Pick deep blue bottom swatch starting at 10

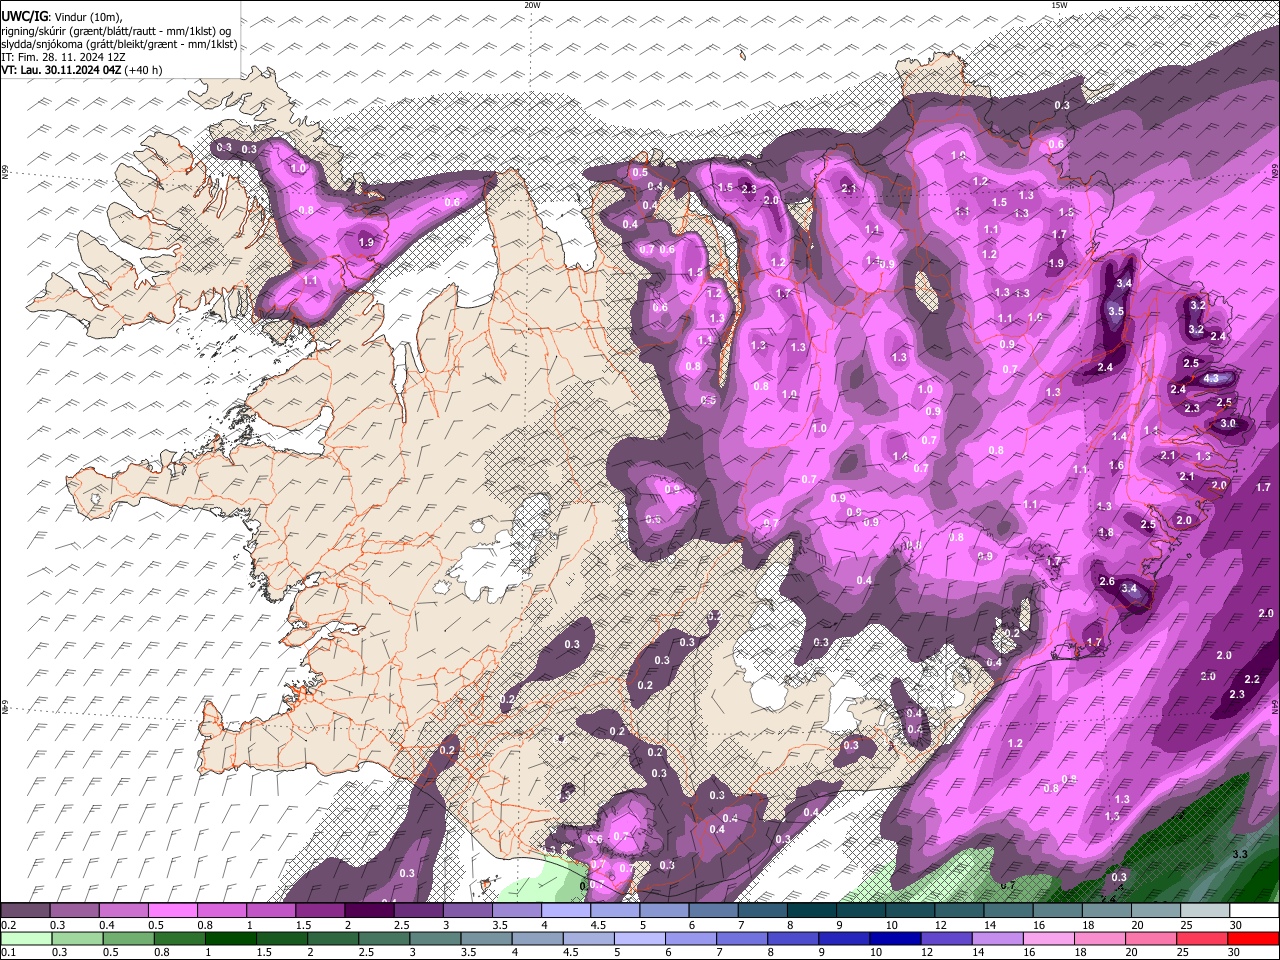[895, 939]
